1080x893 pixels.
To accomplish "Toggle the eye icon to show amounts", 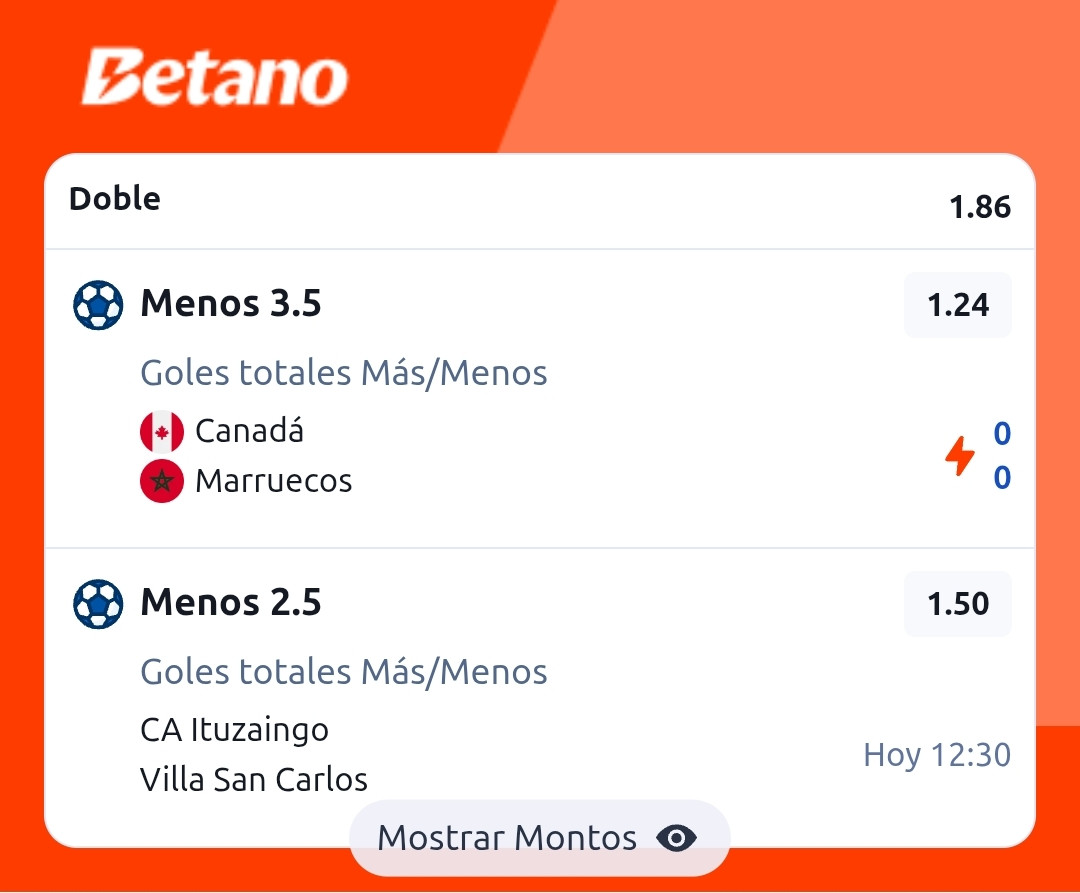I will point(676,838).
